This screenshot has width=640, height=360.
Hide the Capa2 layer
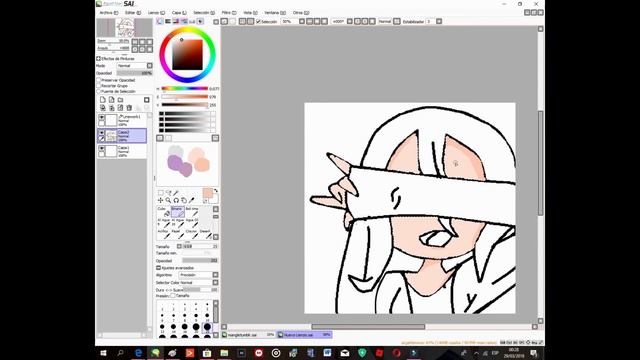coord(102,133)
